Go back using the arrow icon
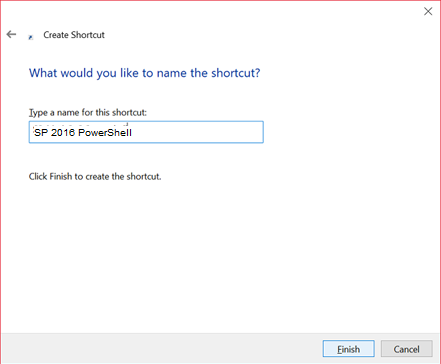This screenshot has width=441, height=364. [x=11, y=34]
